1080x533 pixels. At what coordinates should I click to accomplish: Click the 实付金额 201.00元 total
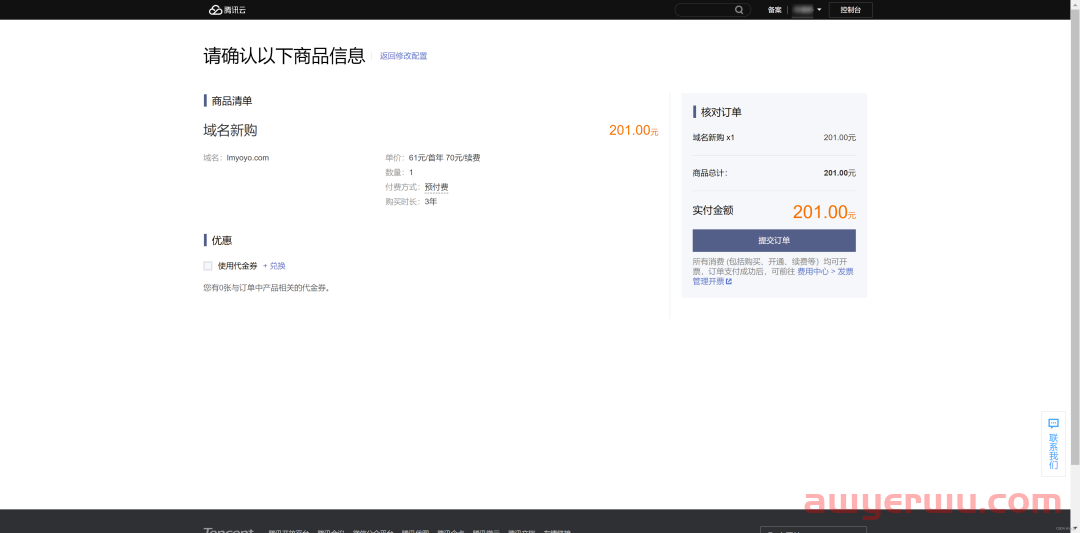tap(824, 211)
